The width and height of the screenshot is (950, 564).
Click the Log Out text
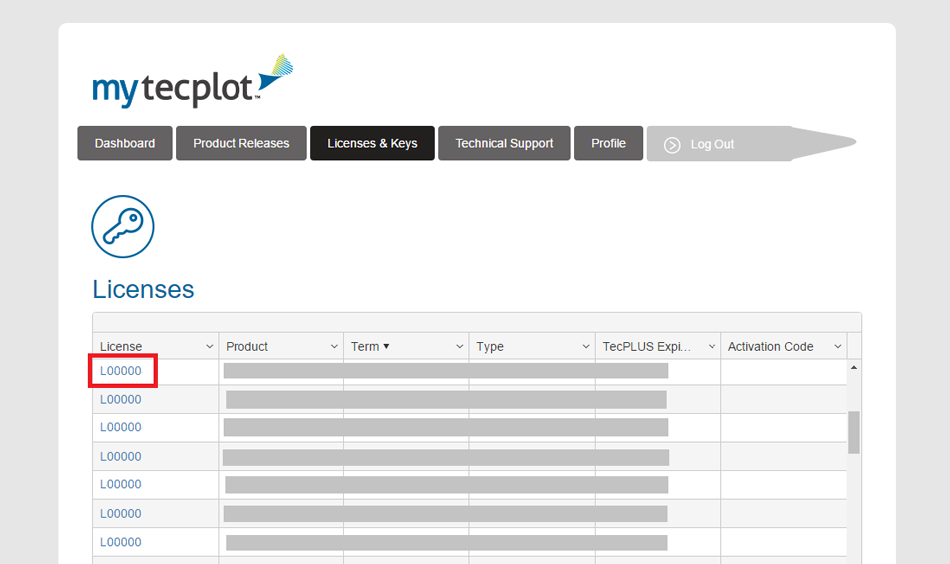click(x=712, y=144)
